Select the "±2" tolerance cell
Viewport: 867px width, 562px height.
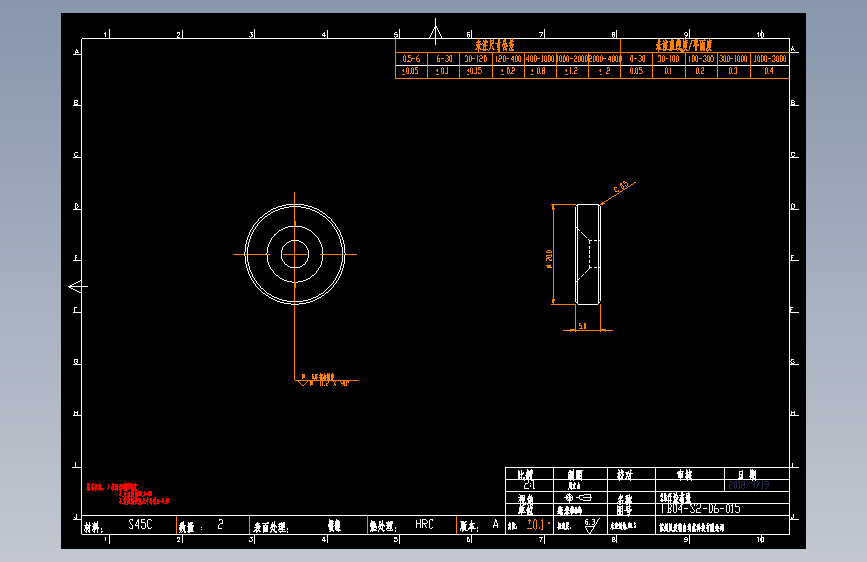click(x=604, y=71)
